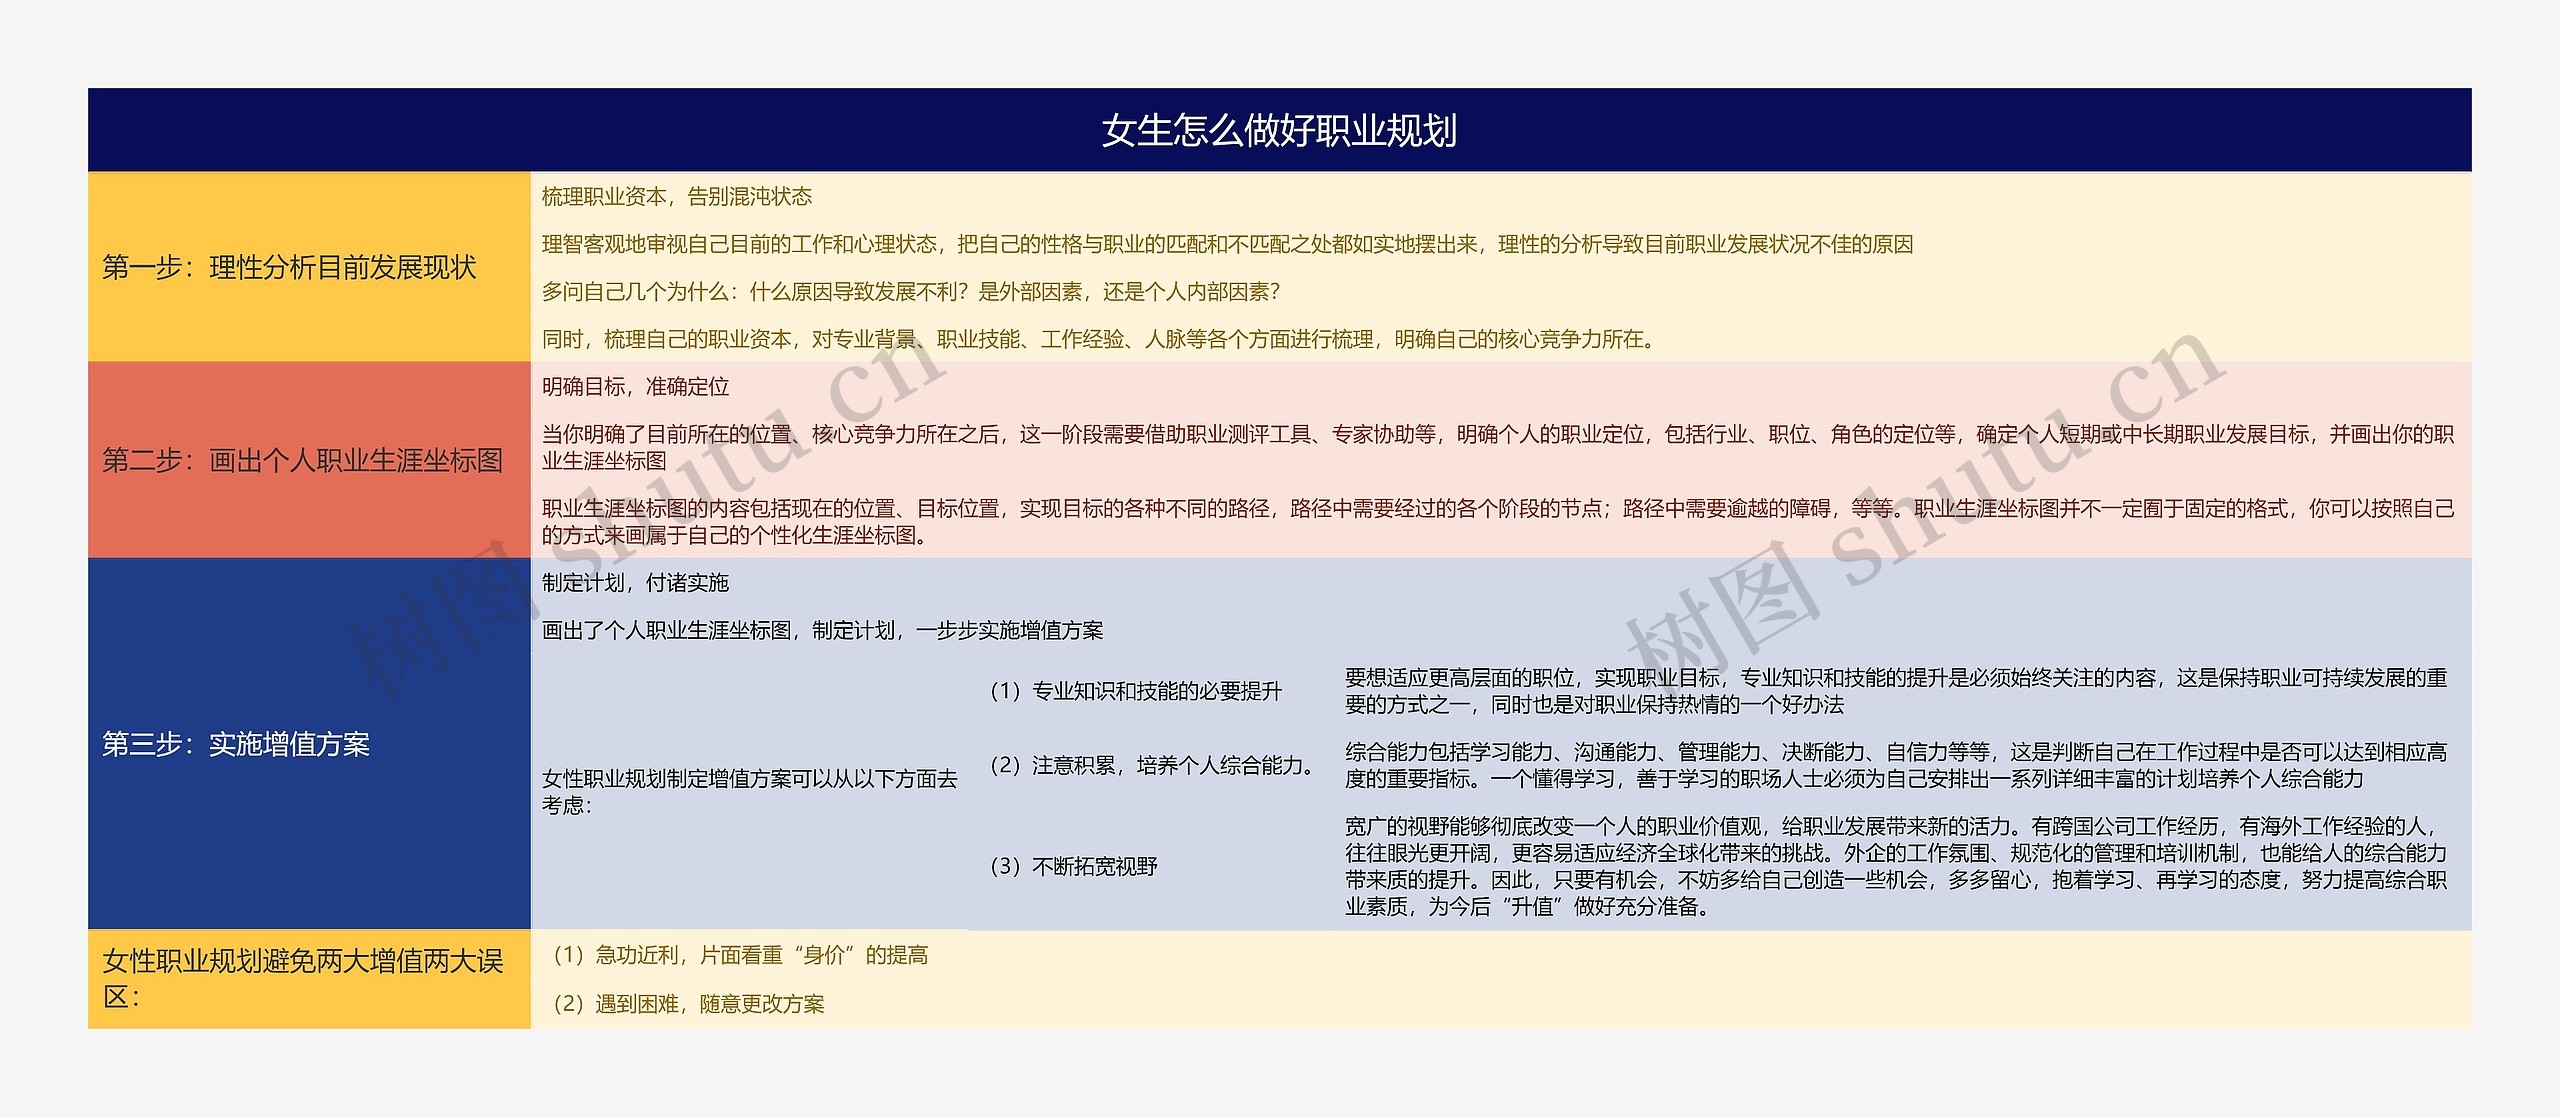Select the '第一步：理性分析目前发展现状' cell
Viewport: 2560px width, 1117px height.
coord(289,267)
